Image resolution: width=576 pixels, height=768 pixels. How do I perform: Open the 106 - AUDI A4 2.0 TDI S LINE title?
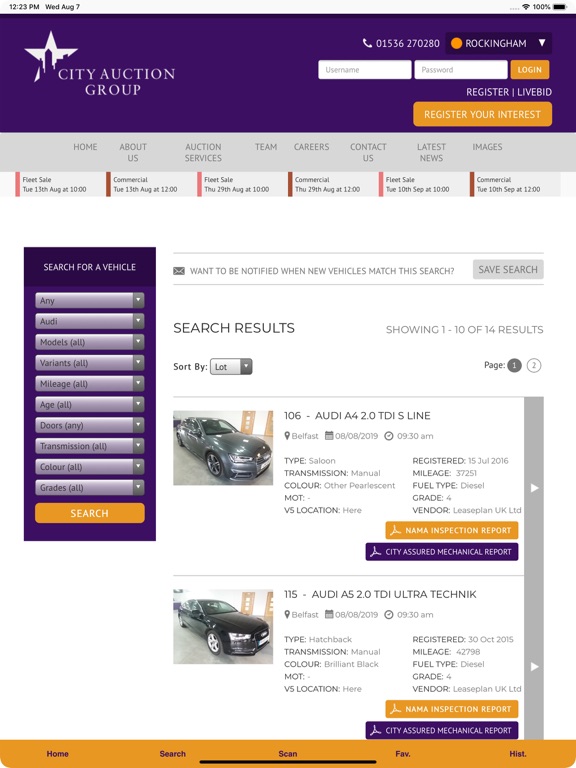coord(357,415)
